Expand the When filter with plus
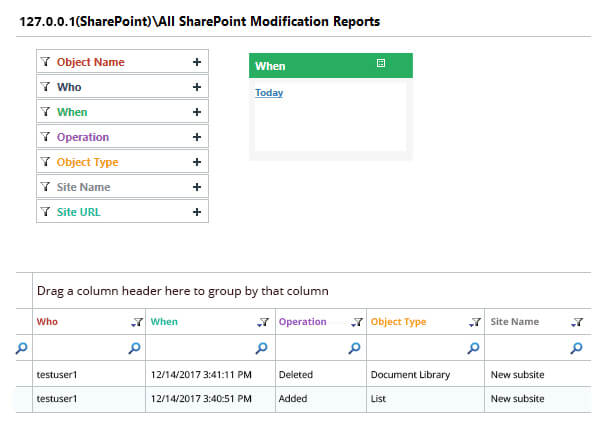Image resolution: width=612 pixels, height=430 pixels. pos(197,112)
